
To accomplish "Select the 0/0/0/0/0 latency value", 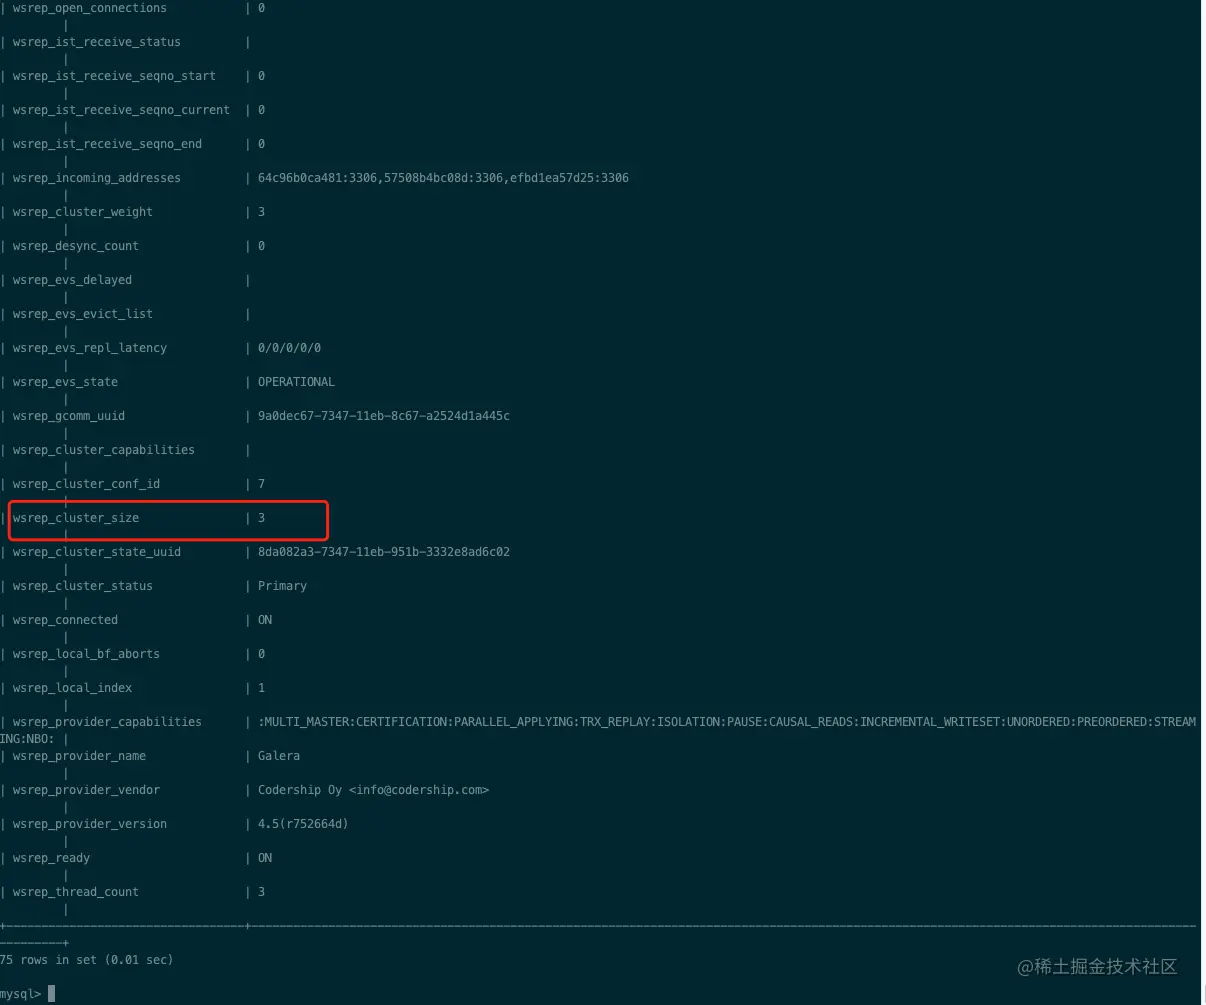I will click(x=289, y=348).
